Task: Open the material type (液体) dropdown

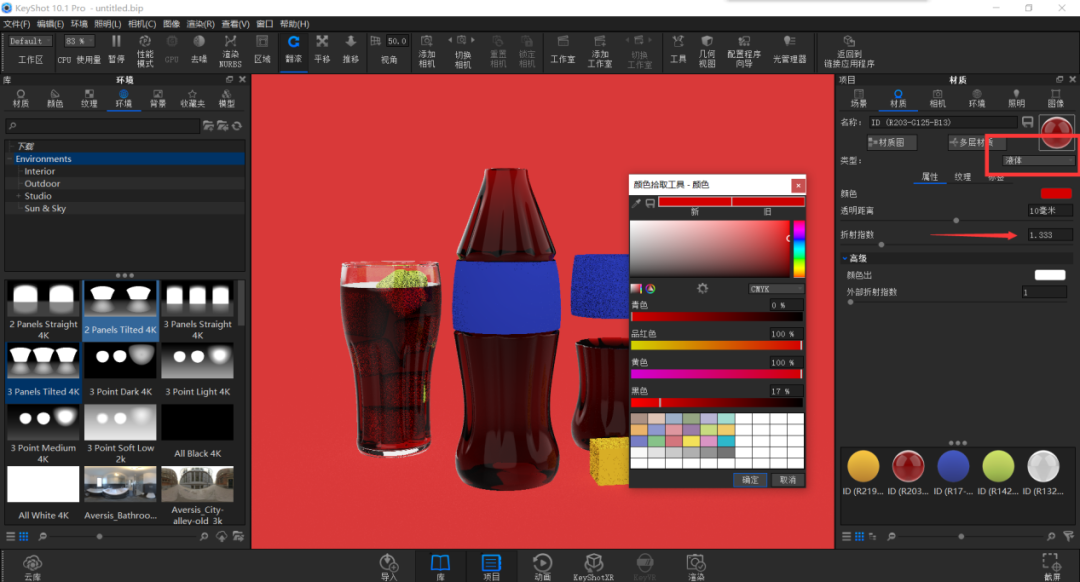Action: tap(1037, 160)
